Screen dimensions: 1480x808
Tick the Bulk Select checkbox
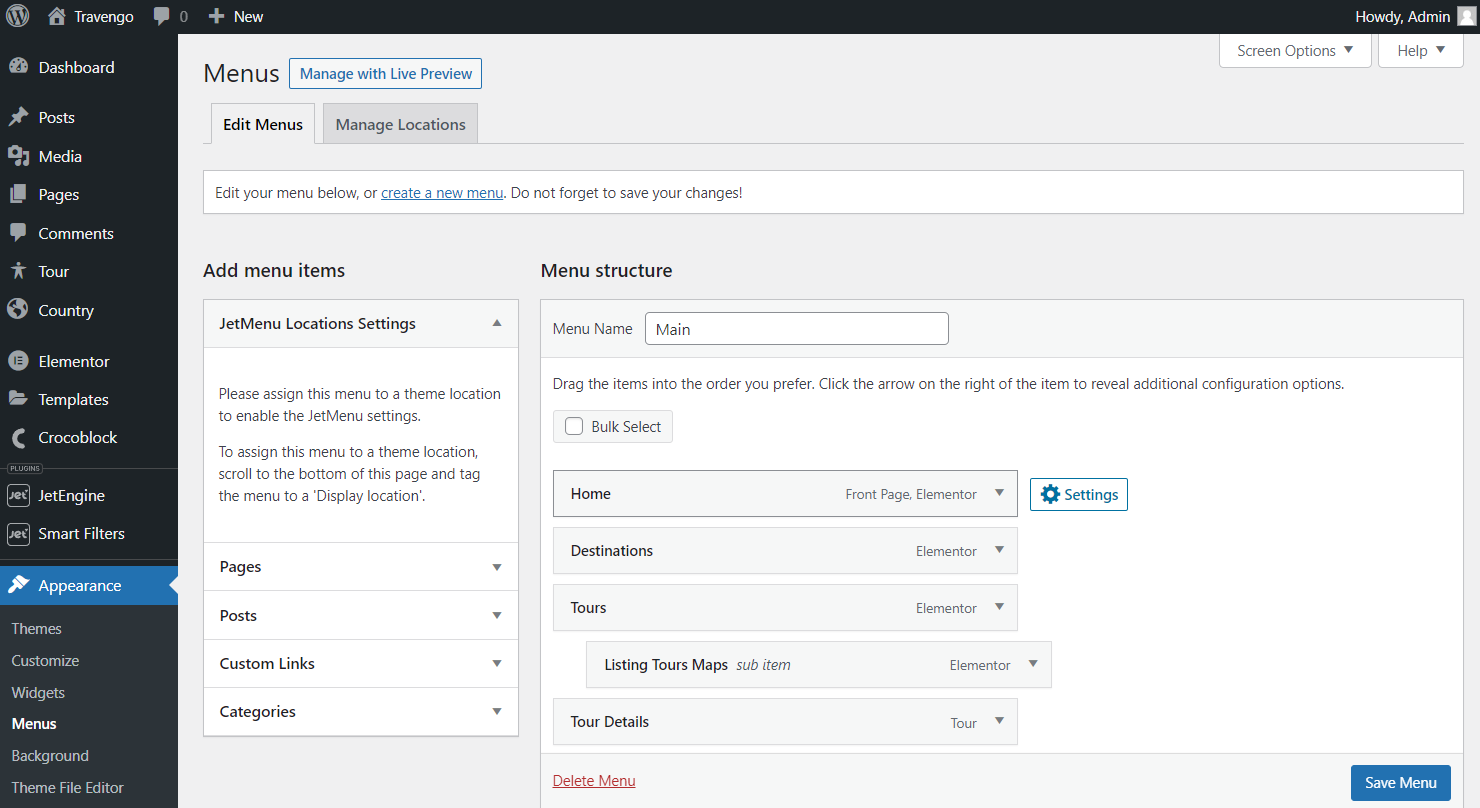click(574, 426)
